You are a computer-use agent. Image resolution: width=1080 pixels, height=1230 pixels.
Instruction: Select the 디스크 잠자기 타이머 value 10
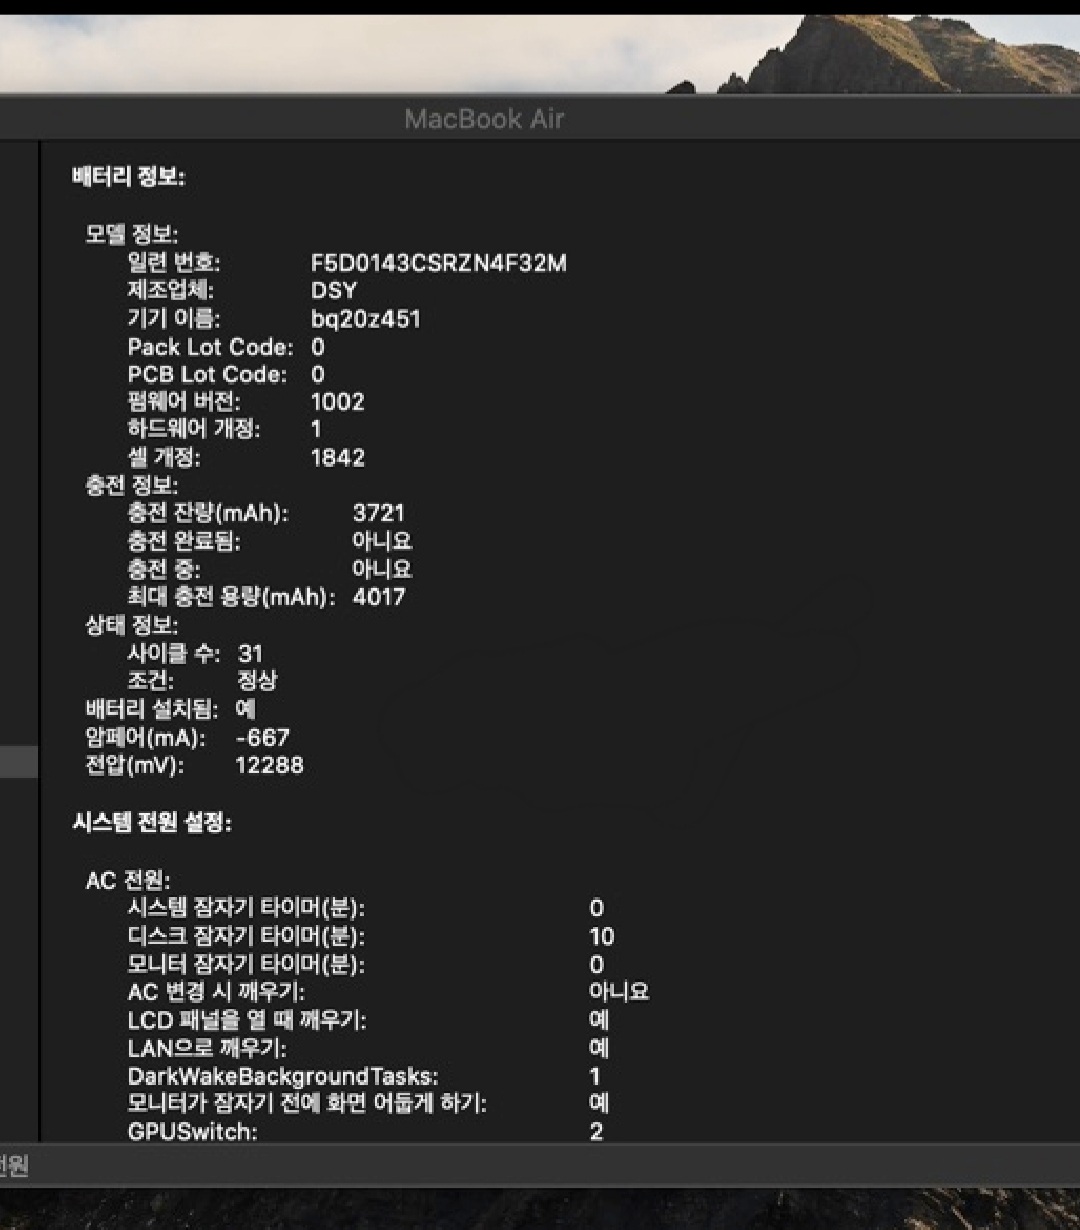[602, 937]
